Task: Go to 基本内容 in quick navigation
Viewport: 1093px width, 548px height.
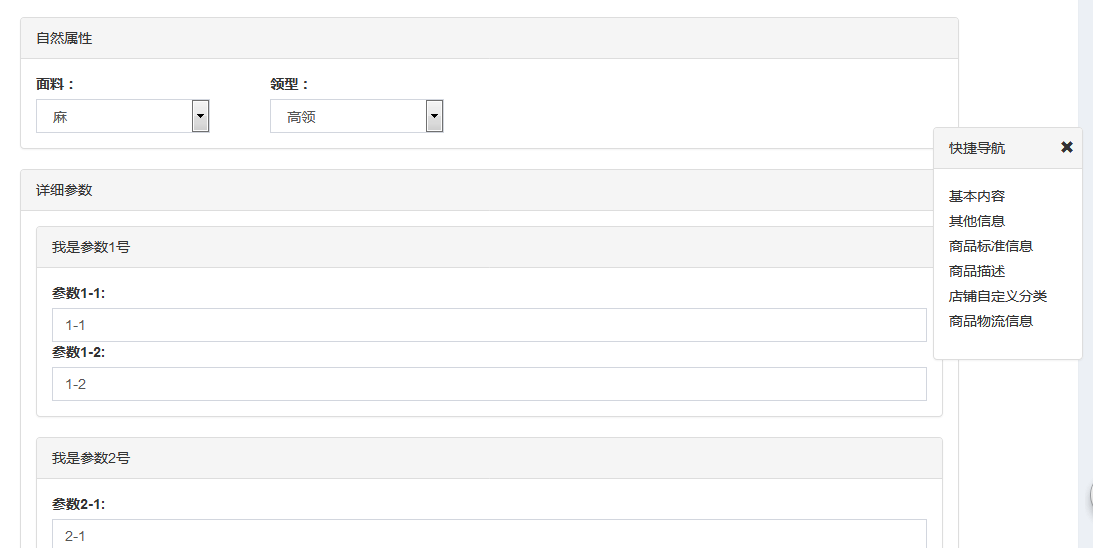Action: [977, 196]
